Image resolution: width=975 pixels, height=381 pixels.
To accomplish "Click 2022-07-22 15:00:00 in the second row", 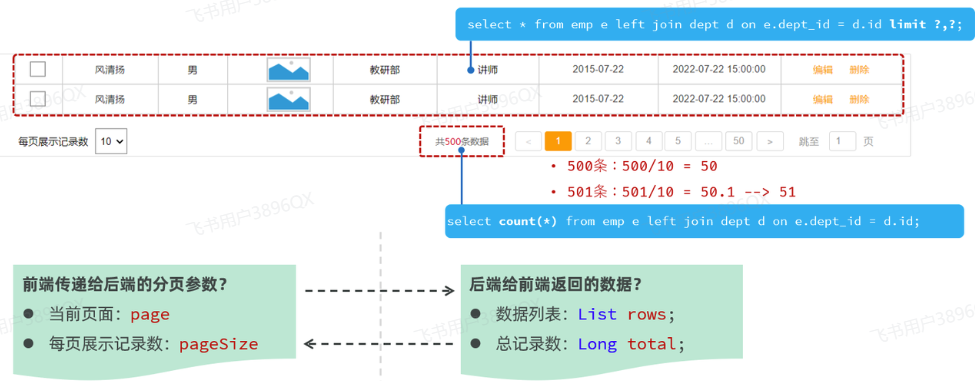I will pos(719,99).
